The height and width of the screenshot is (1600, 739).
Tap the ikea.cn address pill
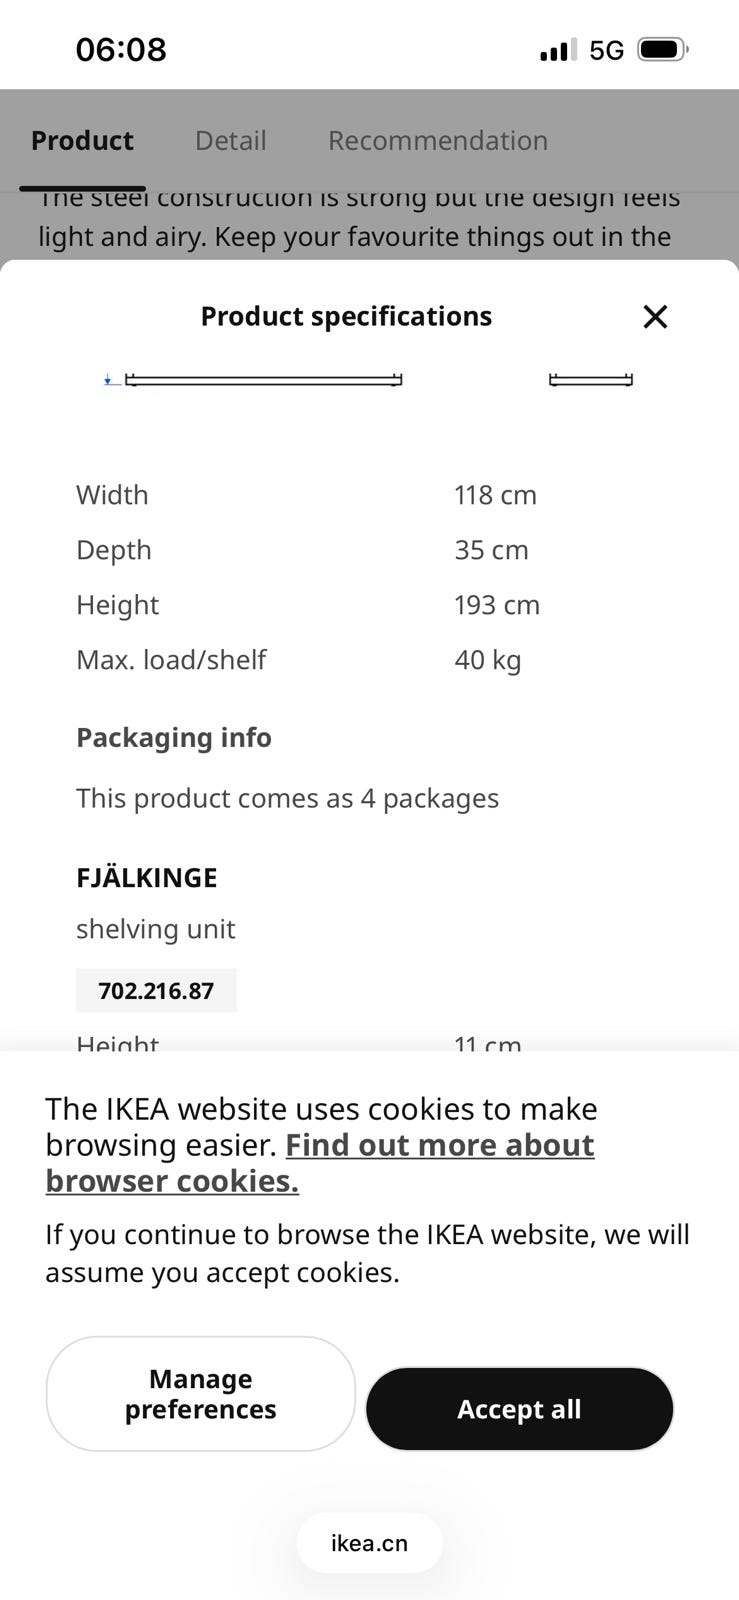(369, 1543)
